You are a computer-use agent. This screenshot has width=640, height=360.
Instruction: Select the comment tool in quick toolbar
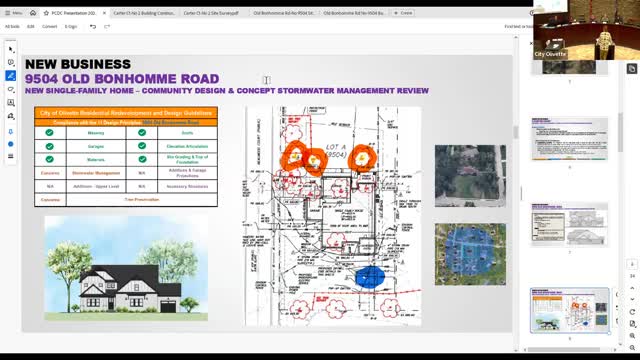(11, 62)
